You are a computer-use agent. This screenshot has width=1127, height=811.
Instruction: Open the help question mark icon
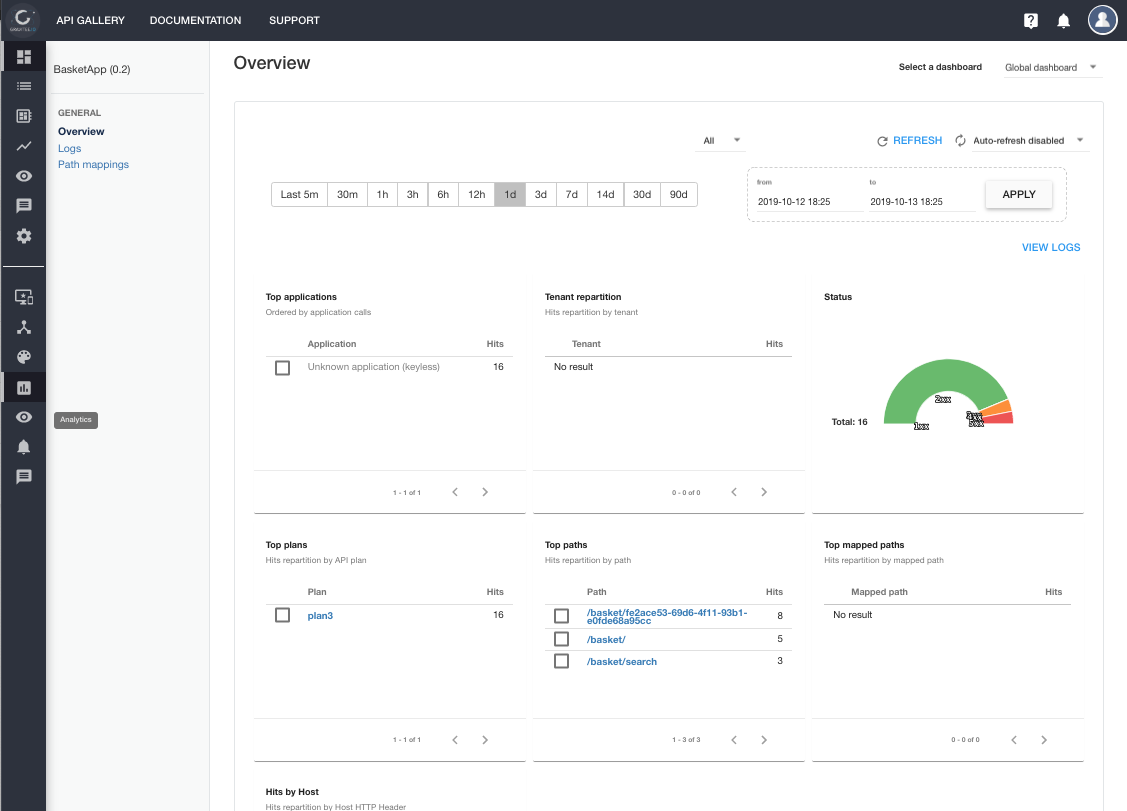[1031, 21]
